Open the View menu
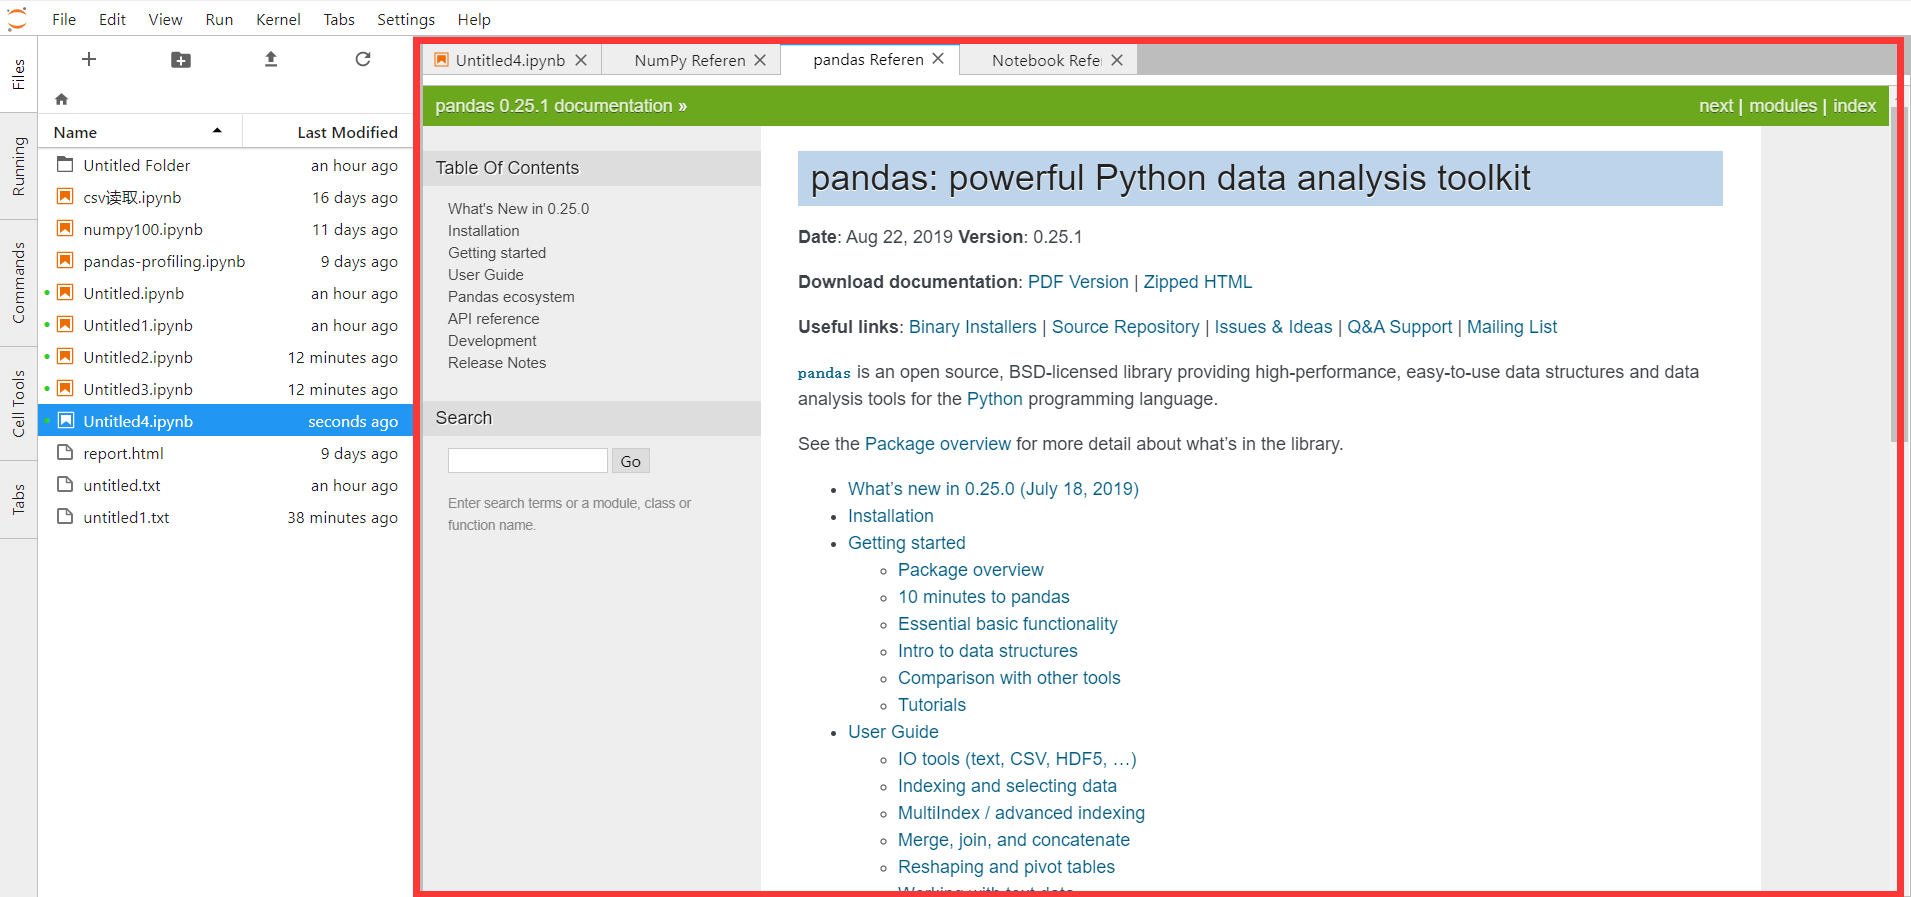Screen dimensions: 1911x897 click(165, 19)
